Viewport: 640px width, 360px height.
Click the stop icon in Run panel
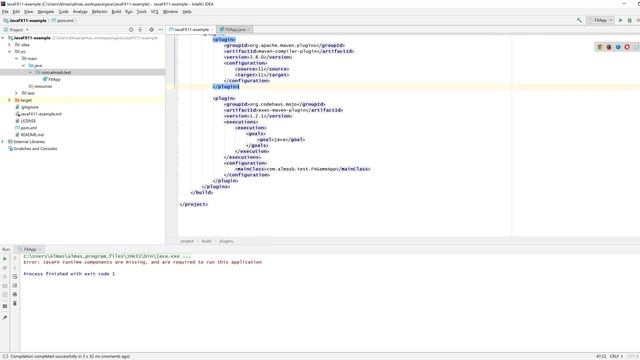pyautogui.click(x=5, y=268)
